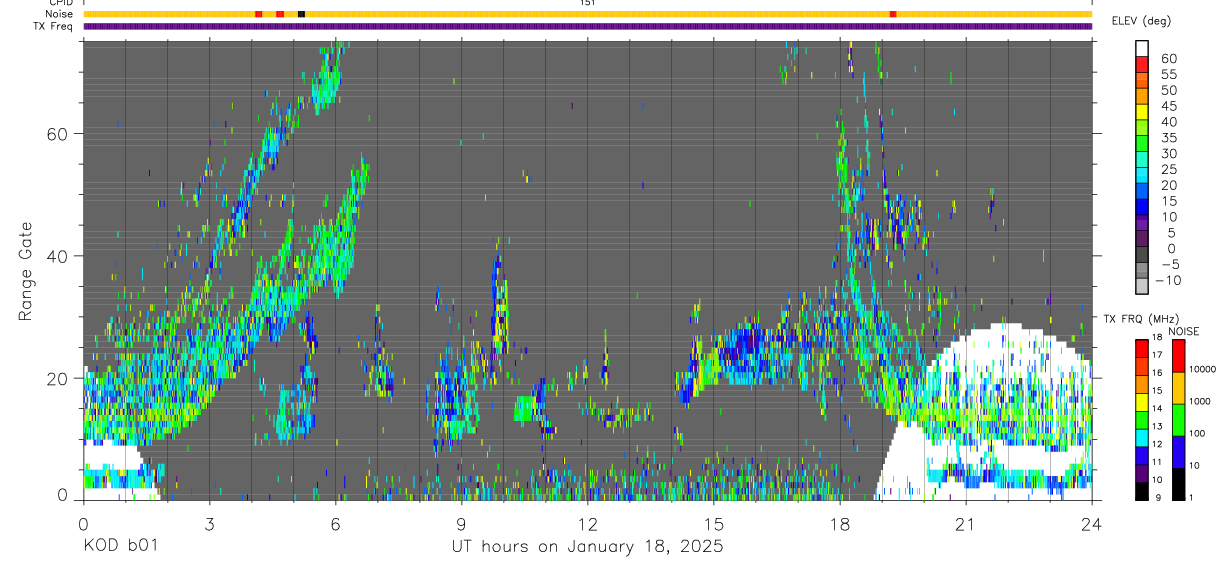Click the Noise row label at top left
Viewport: 1228px width, 567px height.
coord(60,14)
